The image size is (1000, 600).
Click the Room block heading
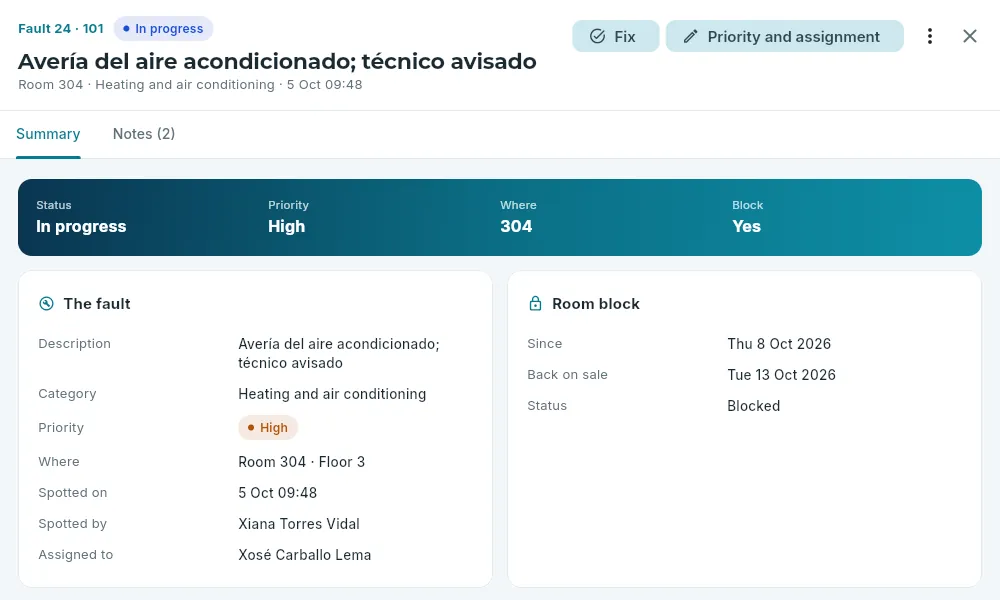pos(596,304)
